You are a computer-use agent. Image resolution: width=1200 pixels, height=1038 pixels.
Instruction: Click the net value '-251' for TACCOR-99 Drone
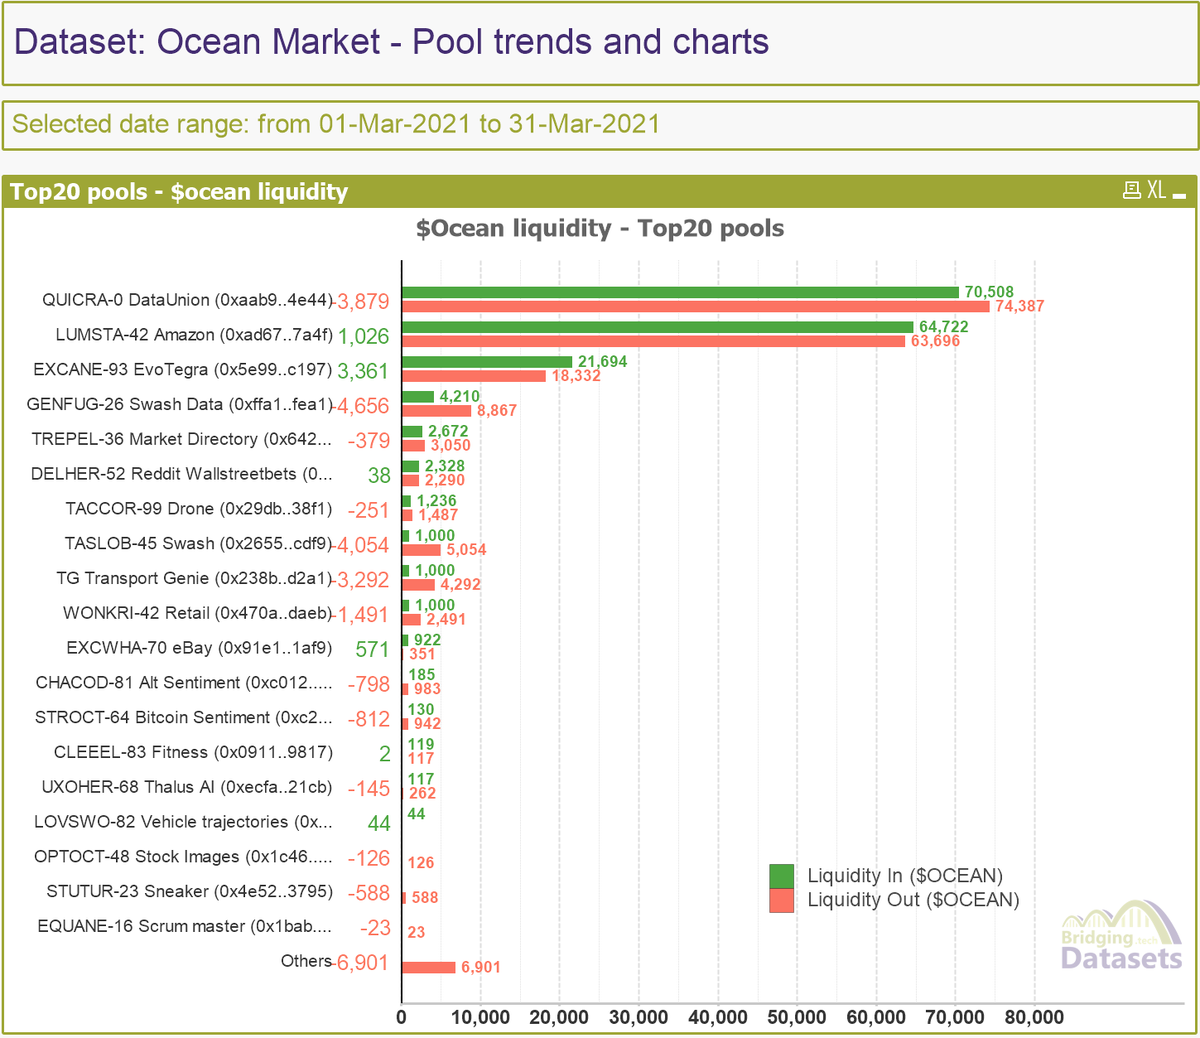368,510
